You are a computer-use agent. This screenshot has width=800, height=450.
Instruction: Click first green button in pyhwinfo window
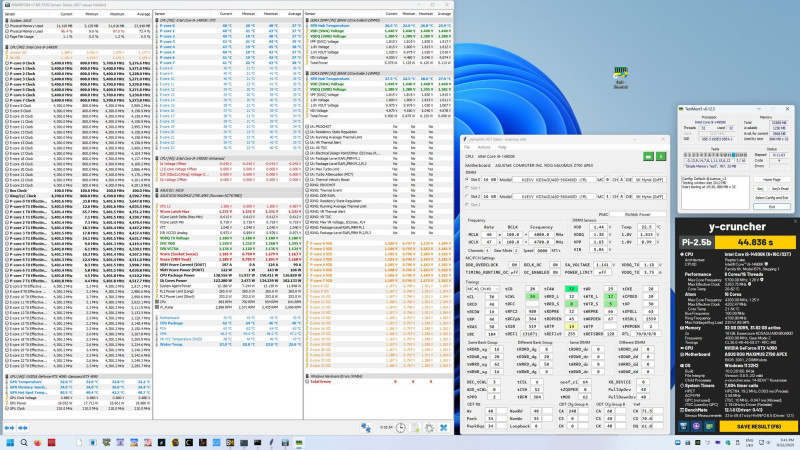click(648, 156)
